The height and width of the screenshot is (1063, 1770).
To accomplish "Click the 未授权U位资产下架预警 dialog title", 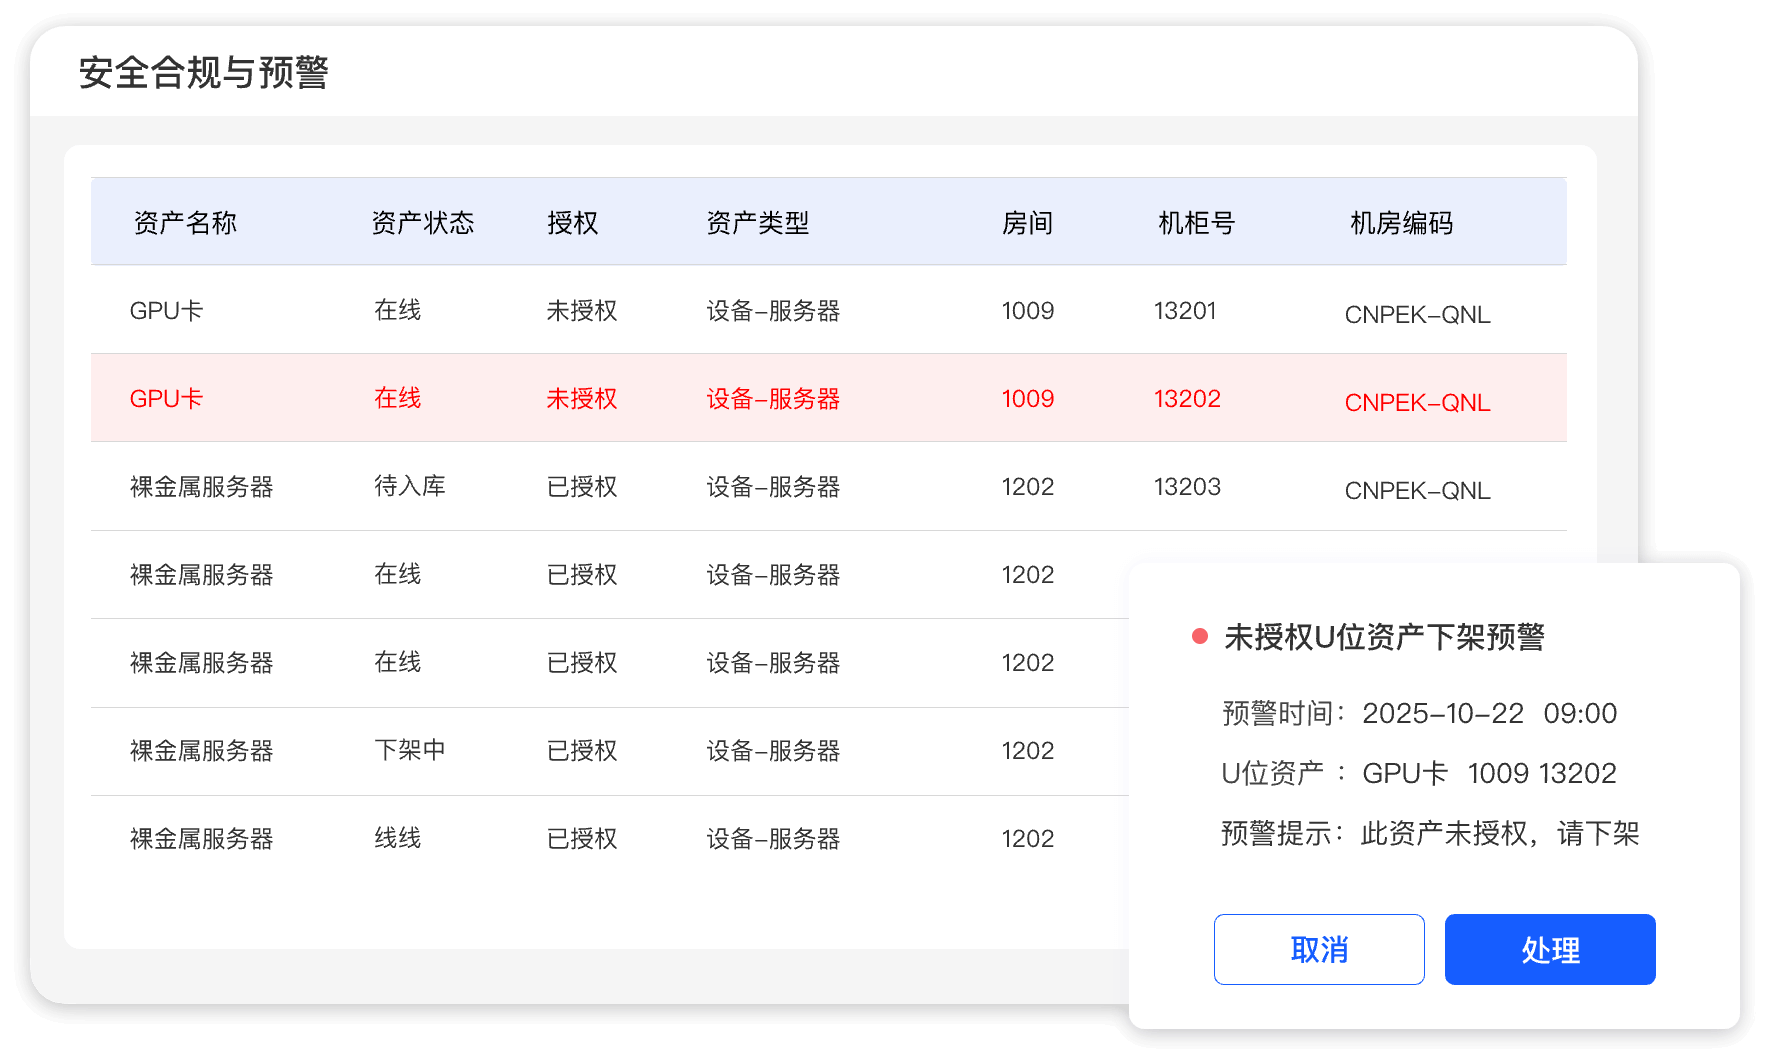I will coord(1384,637).
